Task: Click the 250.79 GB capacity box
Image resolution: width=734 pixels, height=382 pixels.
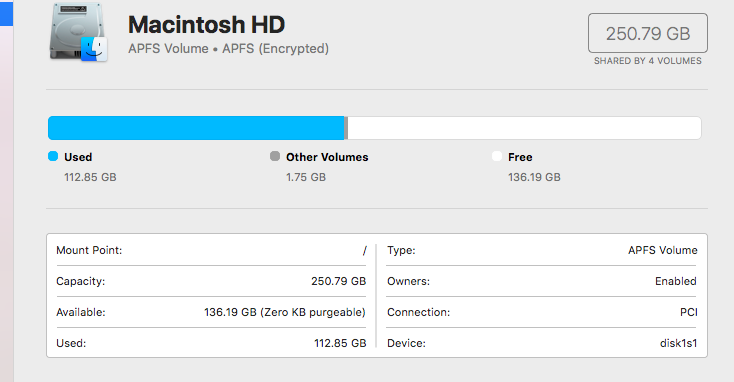Action: click(x=648, y=33)
